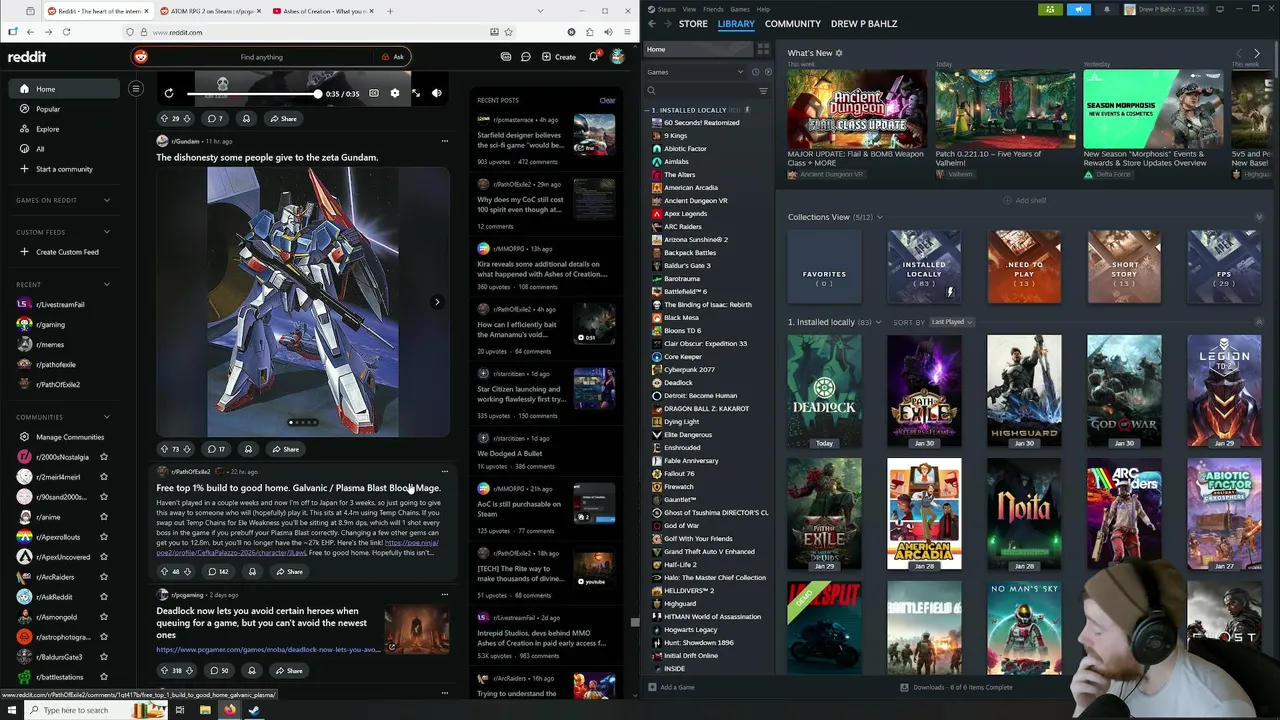The image size is (1280, 720).
Task: Open Steam notifications bell
Action: tap(1106, 9)
